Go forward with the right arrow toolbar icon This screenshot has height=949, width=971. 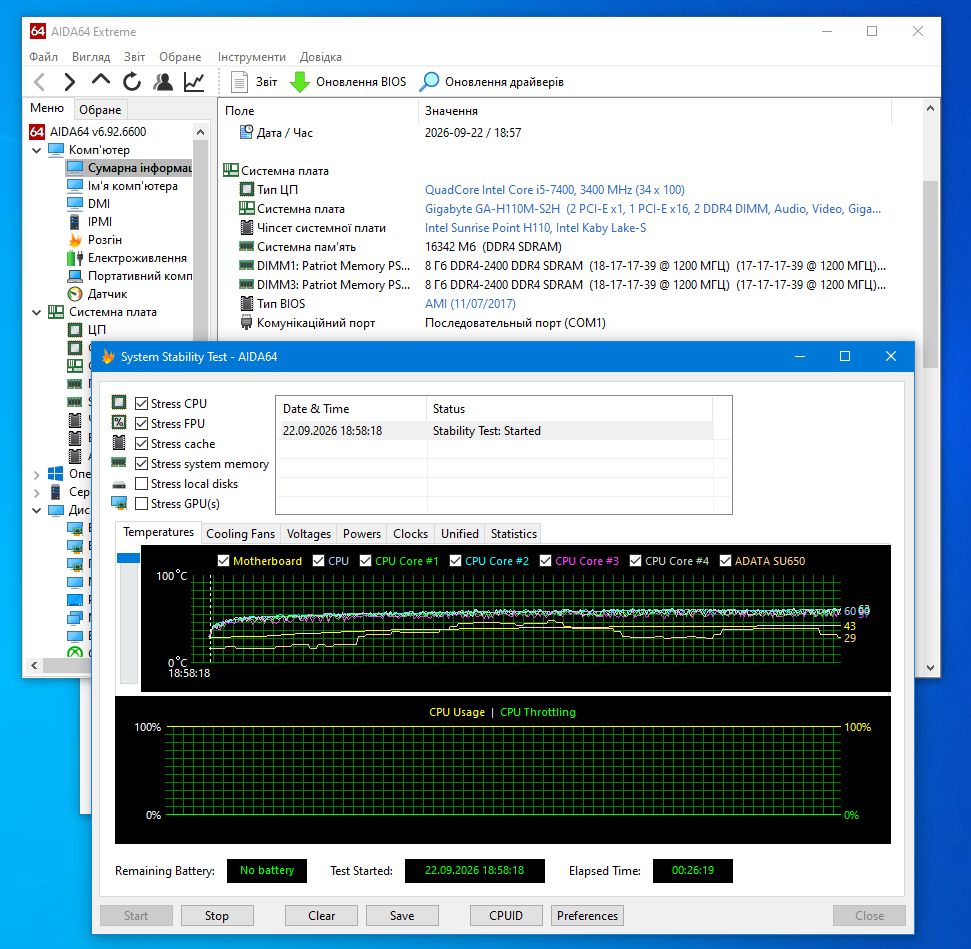click(69, 82)
